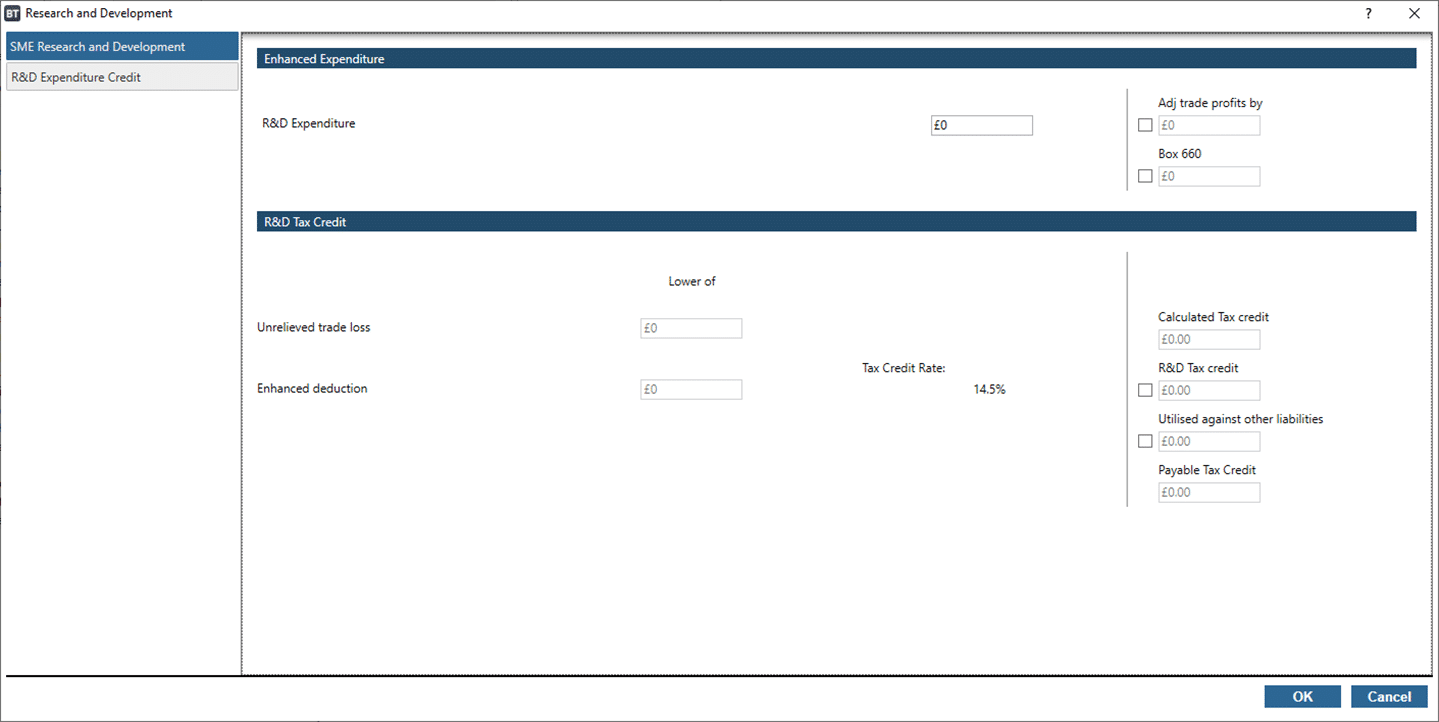Select SME Research and Development tab
This screenshot has height=722, width=1439.
click(122, 47)
